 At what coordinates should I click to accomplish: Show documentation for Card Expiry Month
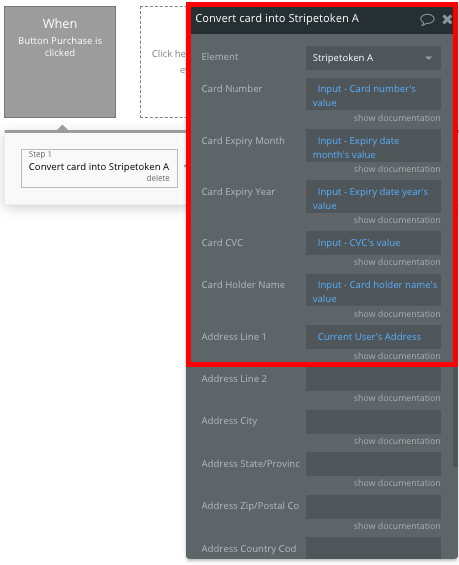pos(397,169)
